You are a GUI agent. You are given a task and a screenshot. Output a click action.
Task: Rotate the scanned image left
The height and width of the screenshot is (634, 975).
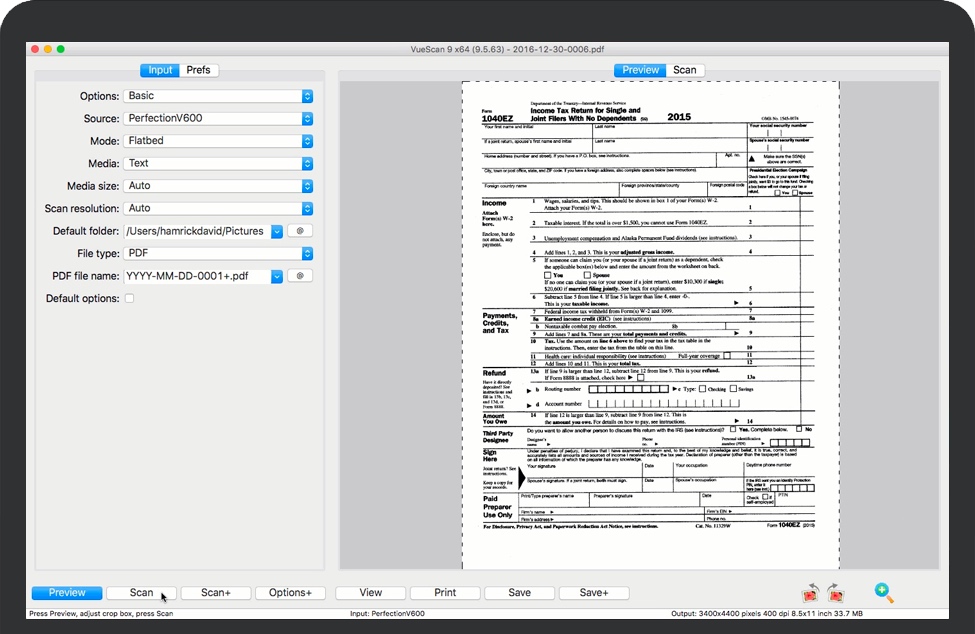pos(808,595)
